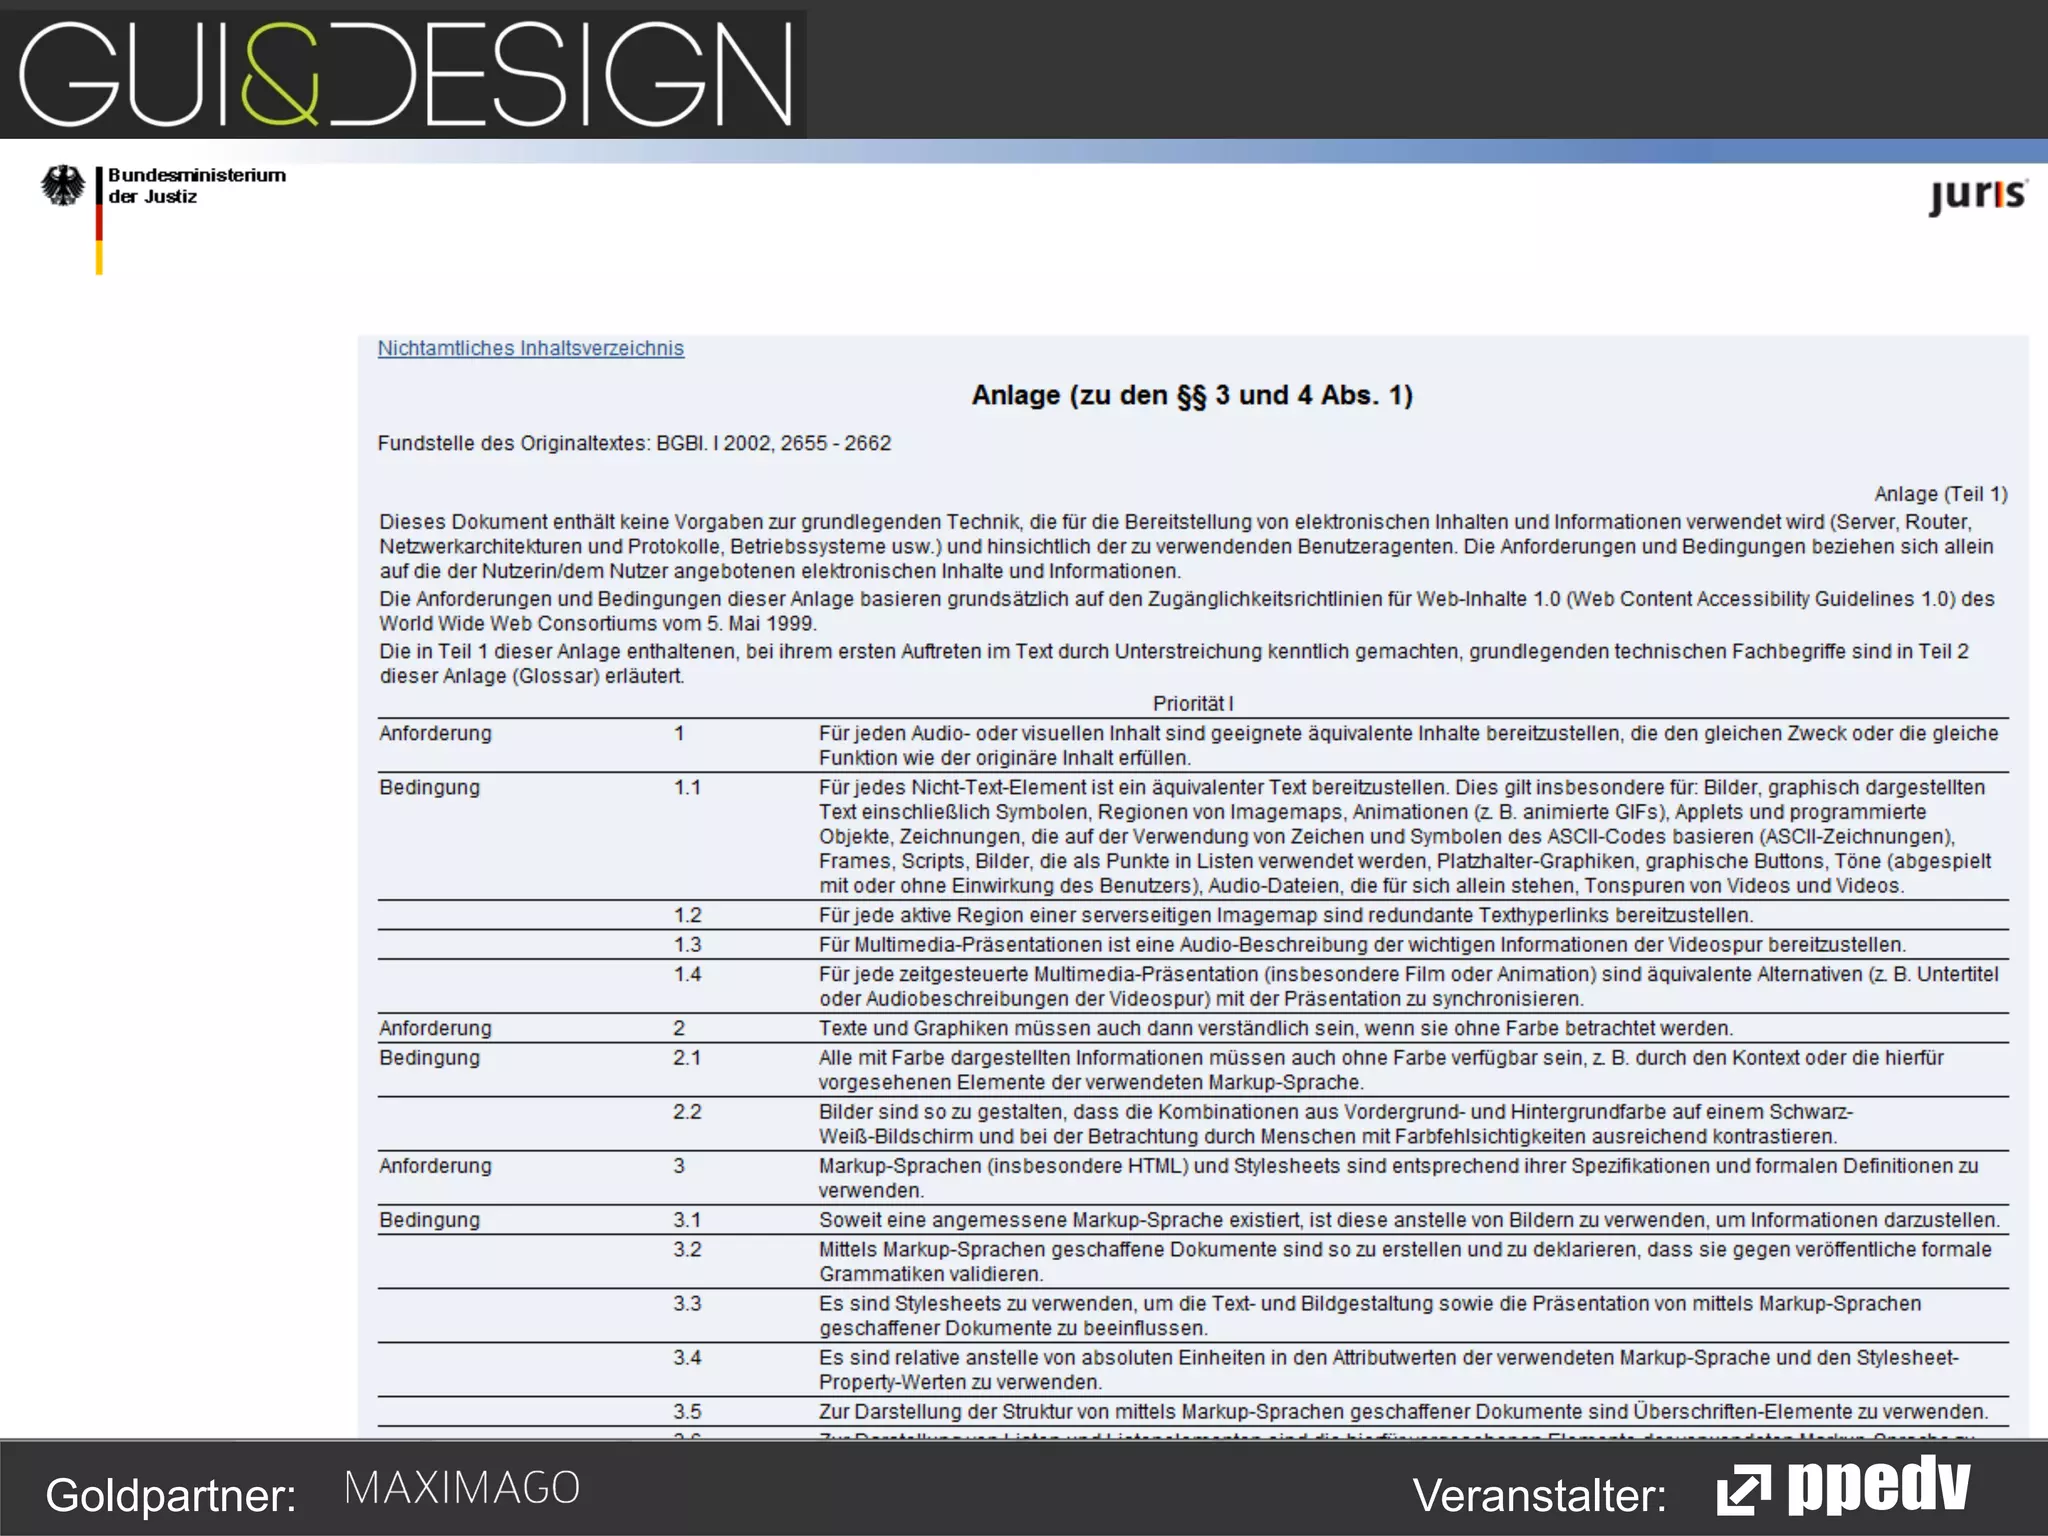The image size is (2048, 1536).
Task: Click the ppedv wordmark
Action: tap(1878, 1485)
